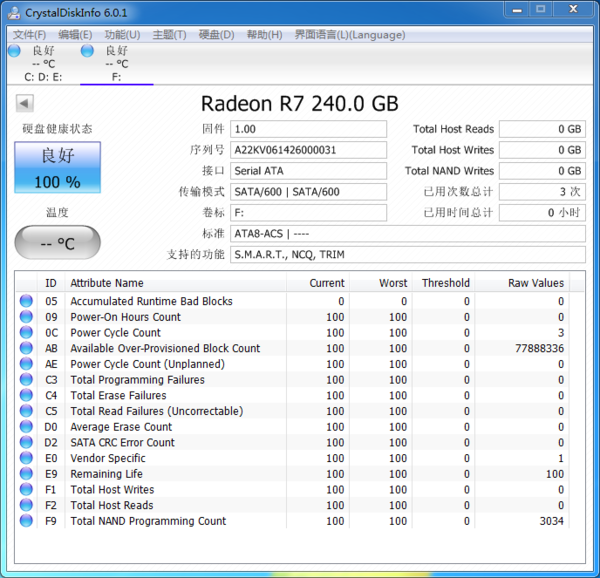Screen dimensions: 600x578
Task: Select the SATA CRC Error Count attribute name
Action: point(122,442)
